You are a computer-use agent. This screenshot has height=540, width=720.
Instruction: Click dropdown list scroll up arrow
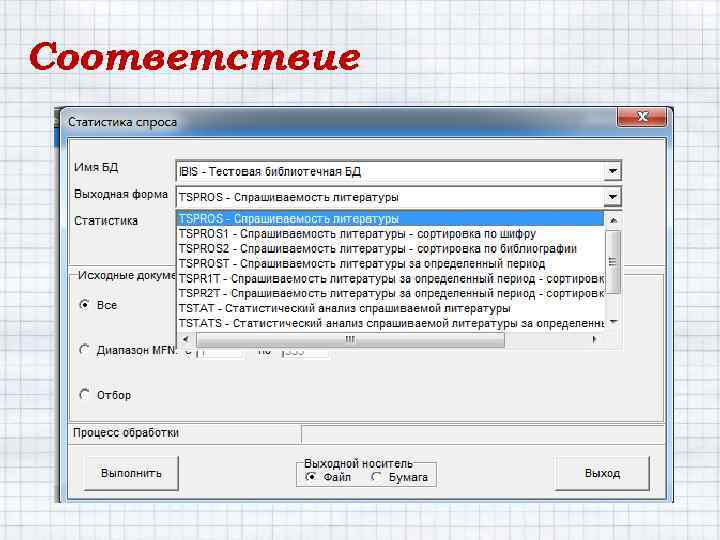[x=613, y=220]
